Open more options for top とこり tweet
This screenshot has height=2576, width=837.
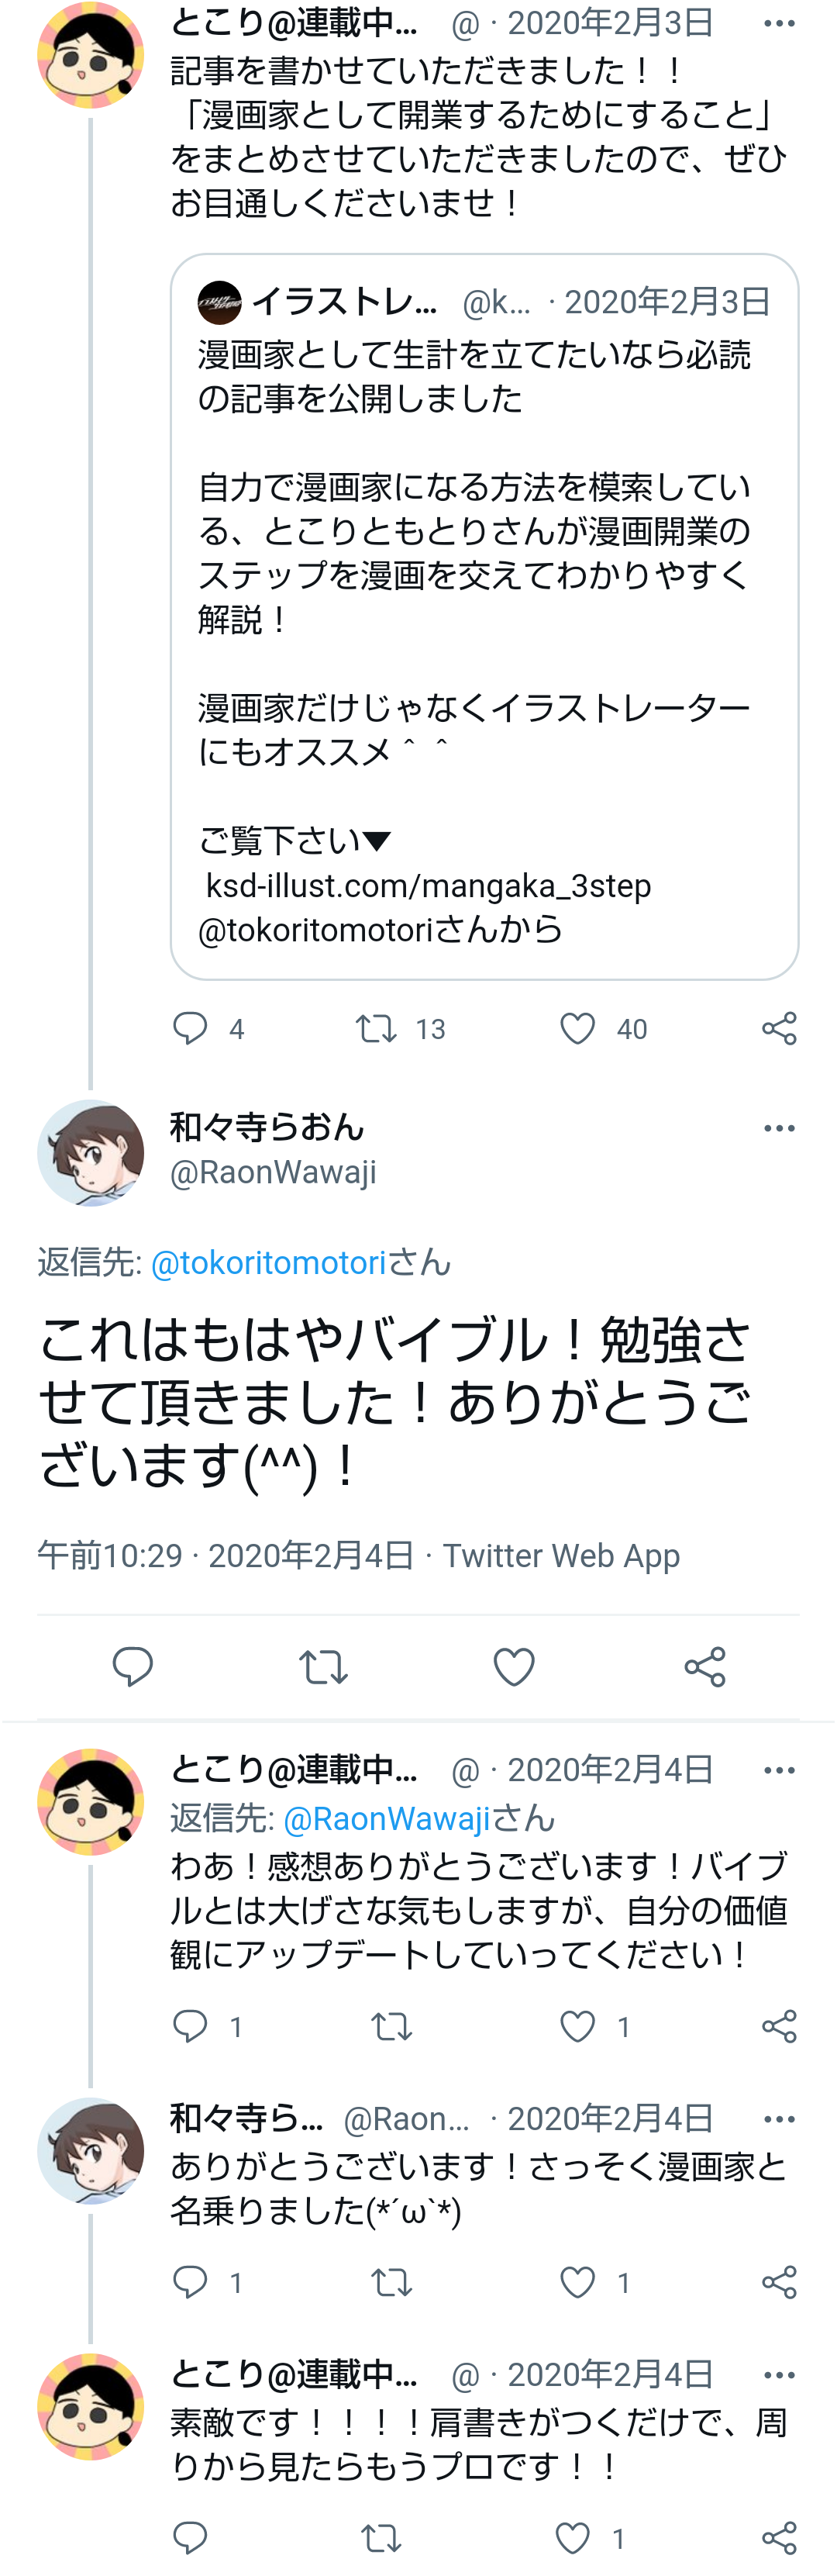(779, 23)
